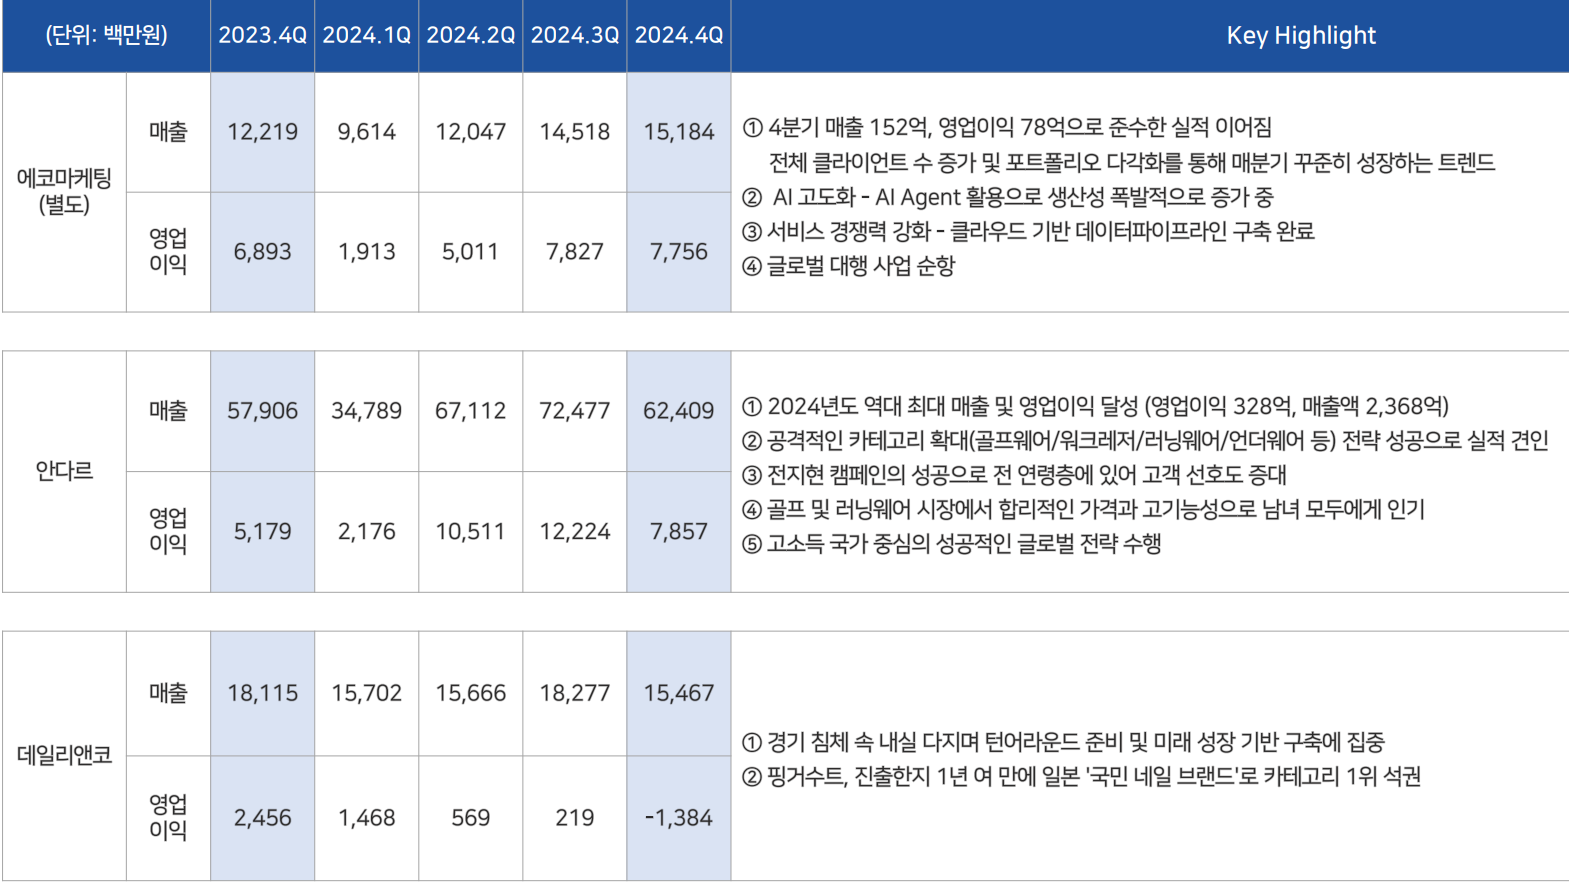Click the value 12,219
This screenshot has width=1569, height=883.
(x=262, y=132)
